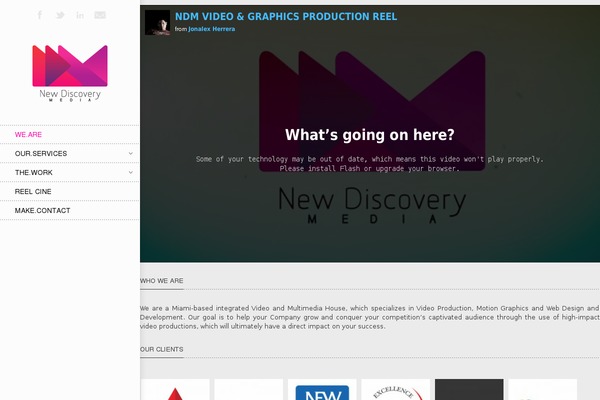
Task: Open the blue NEW client logo
Action: point(322,390)
